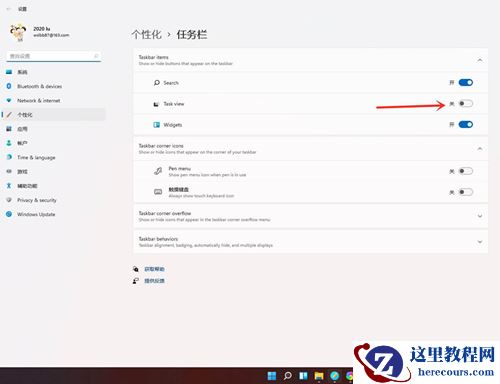500x384 pixels.
Task: Open the Accessibility category in sidebar
Action: pos(53,186)
